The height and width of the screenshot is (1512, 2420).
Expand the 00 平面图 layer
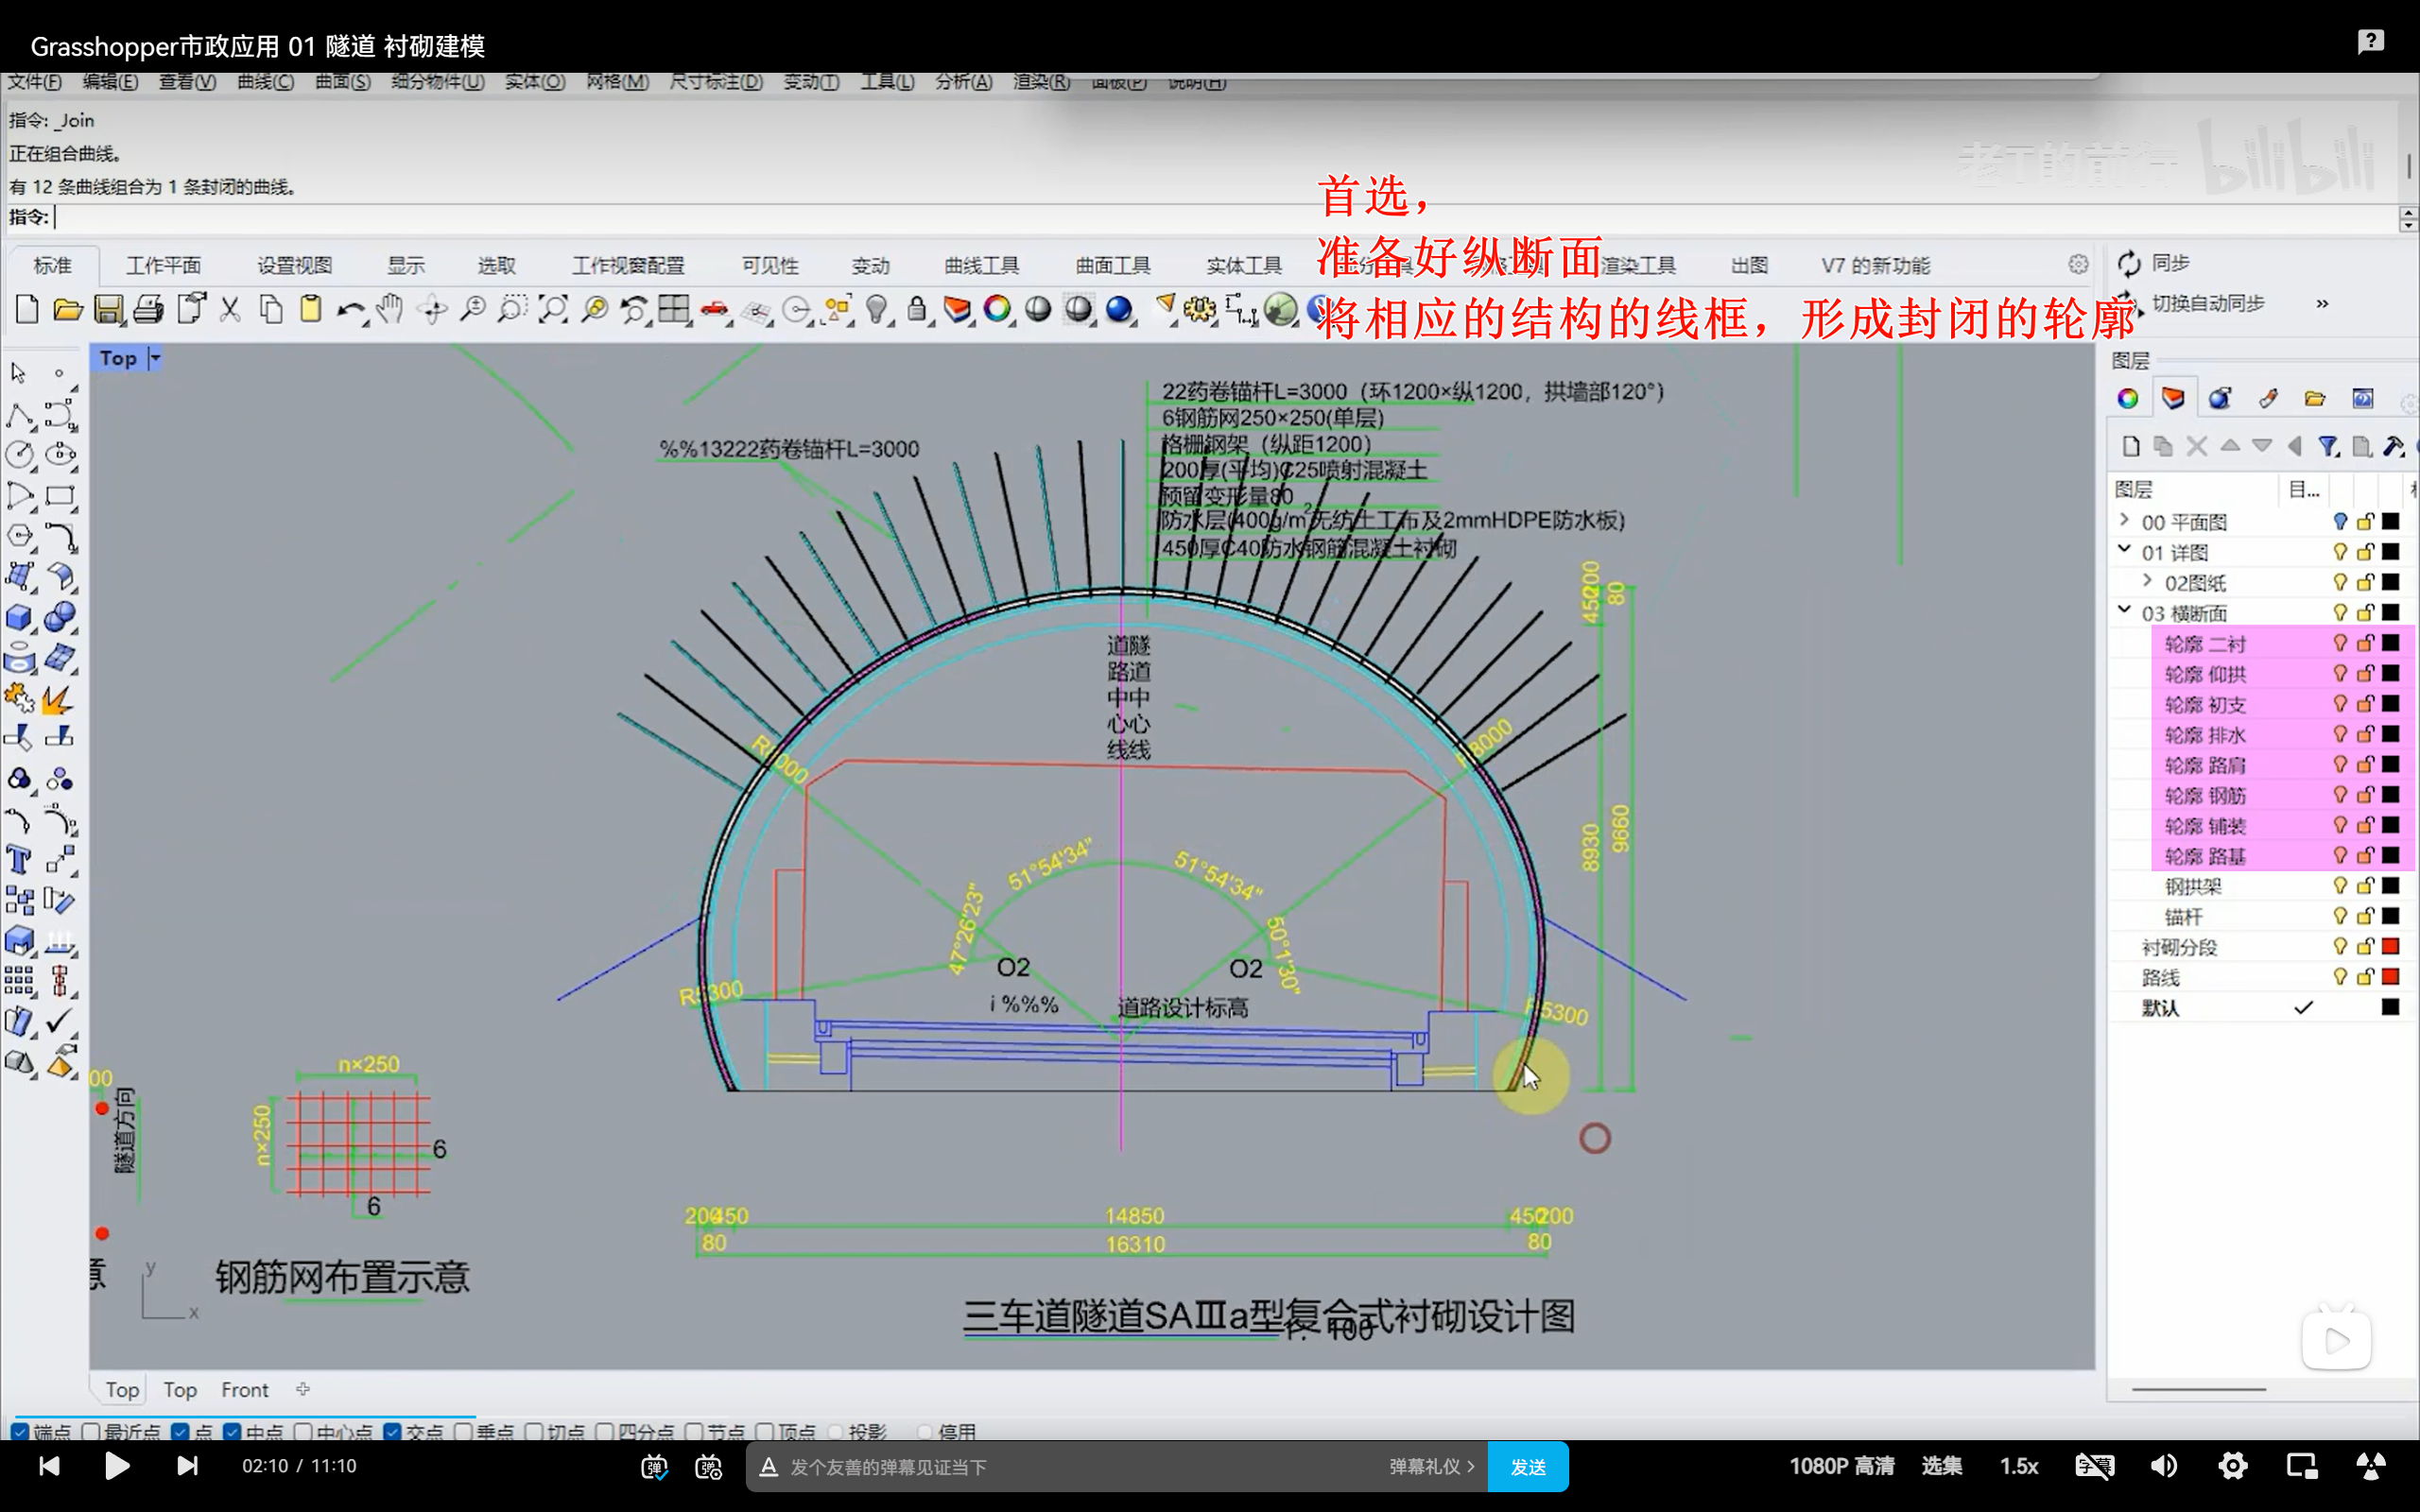(2124, 521)
